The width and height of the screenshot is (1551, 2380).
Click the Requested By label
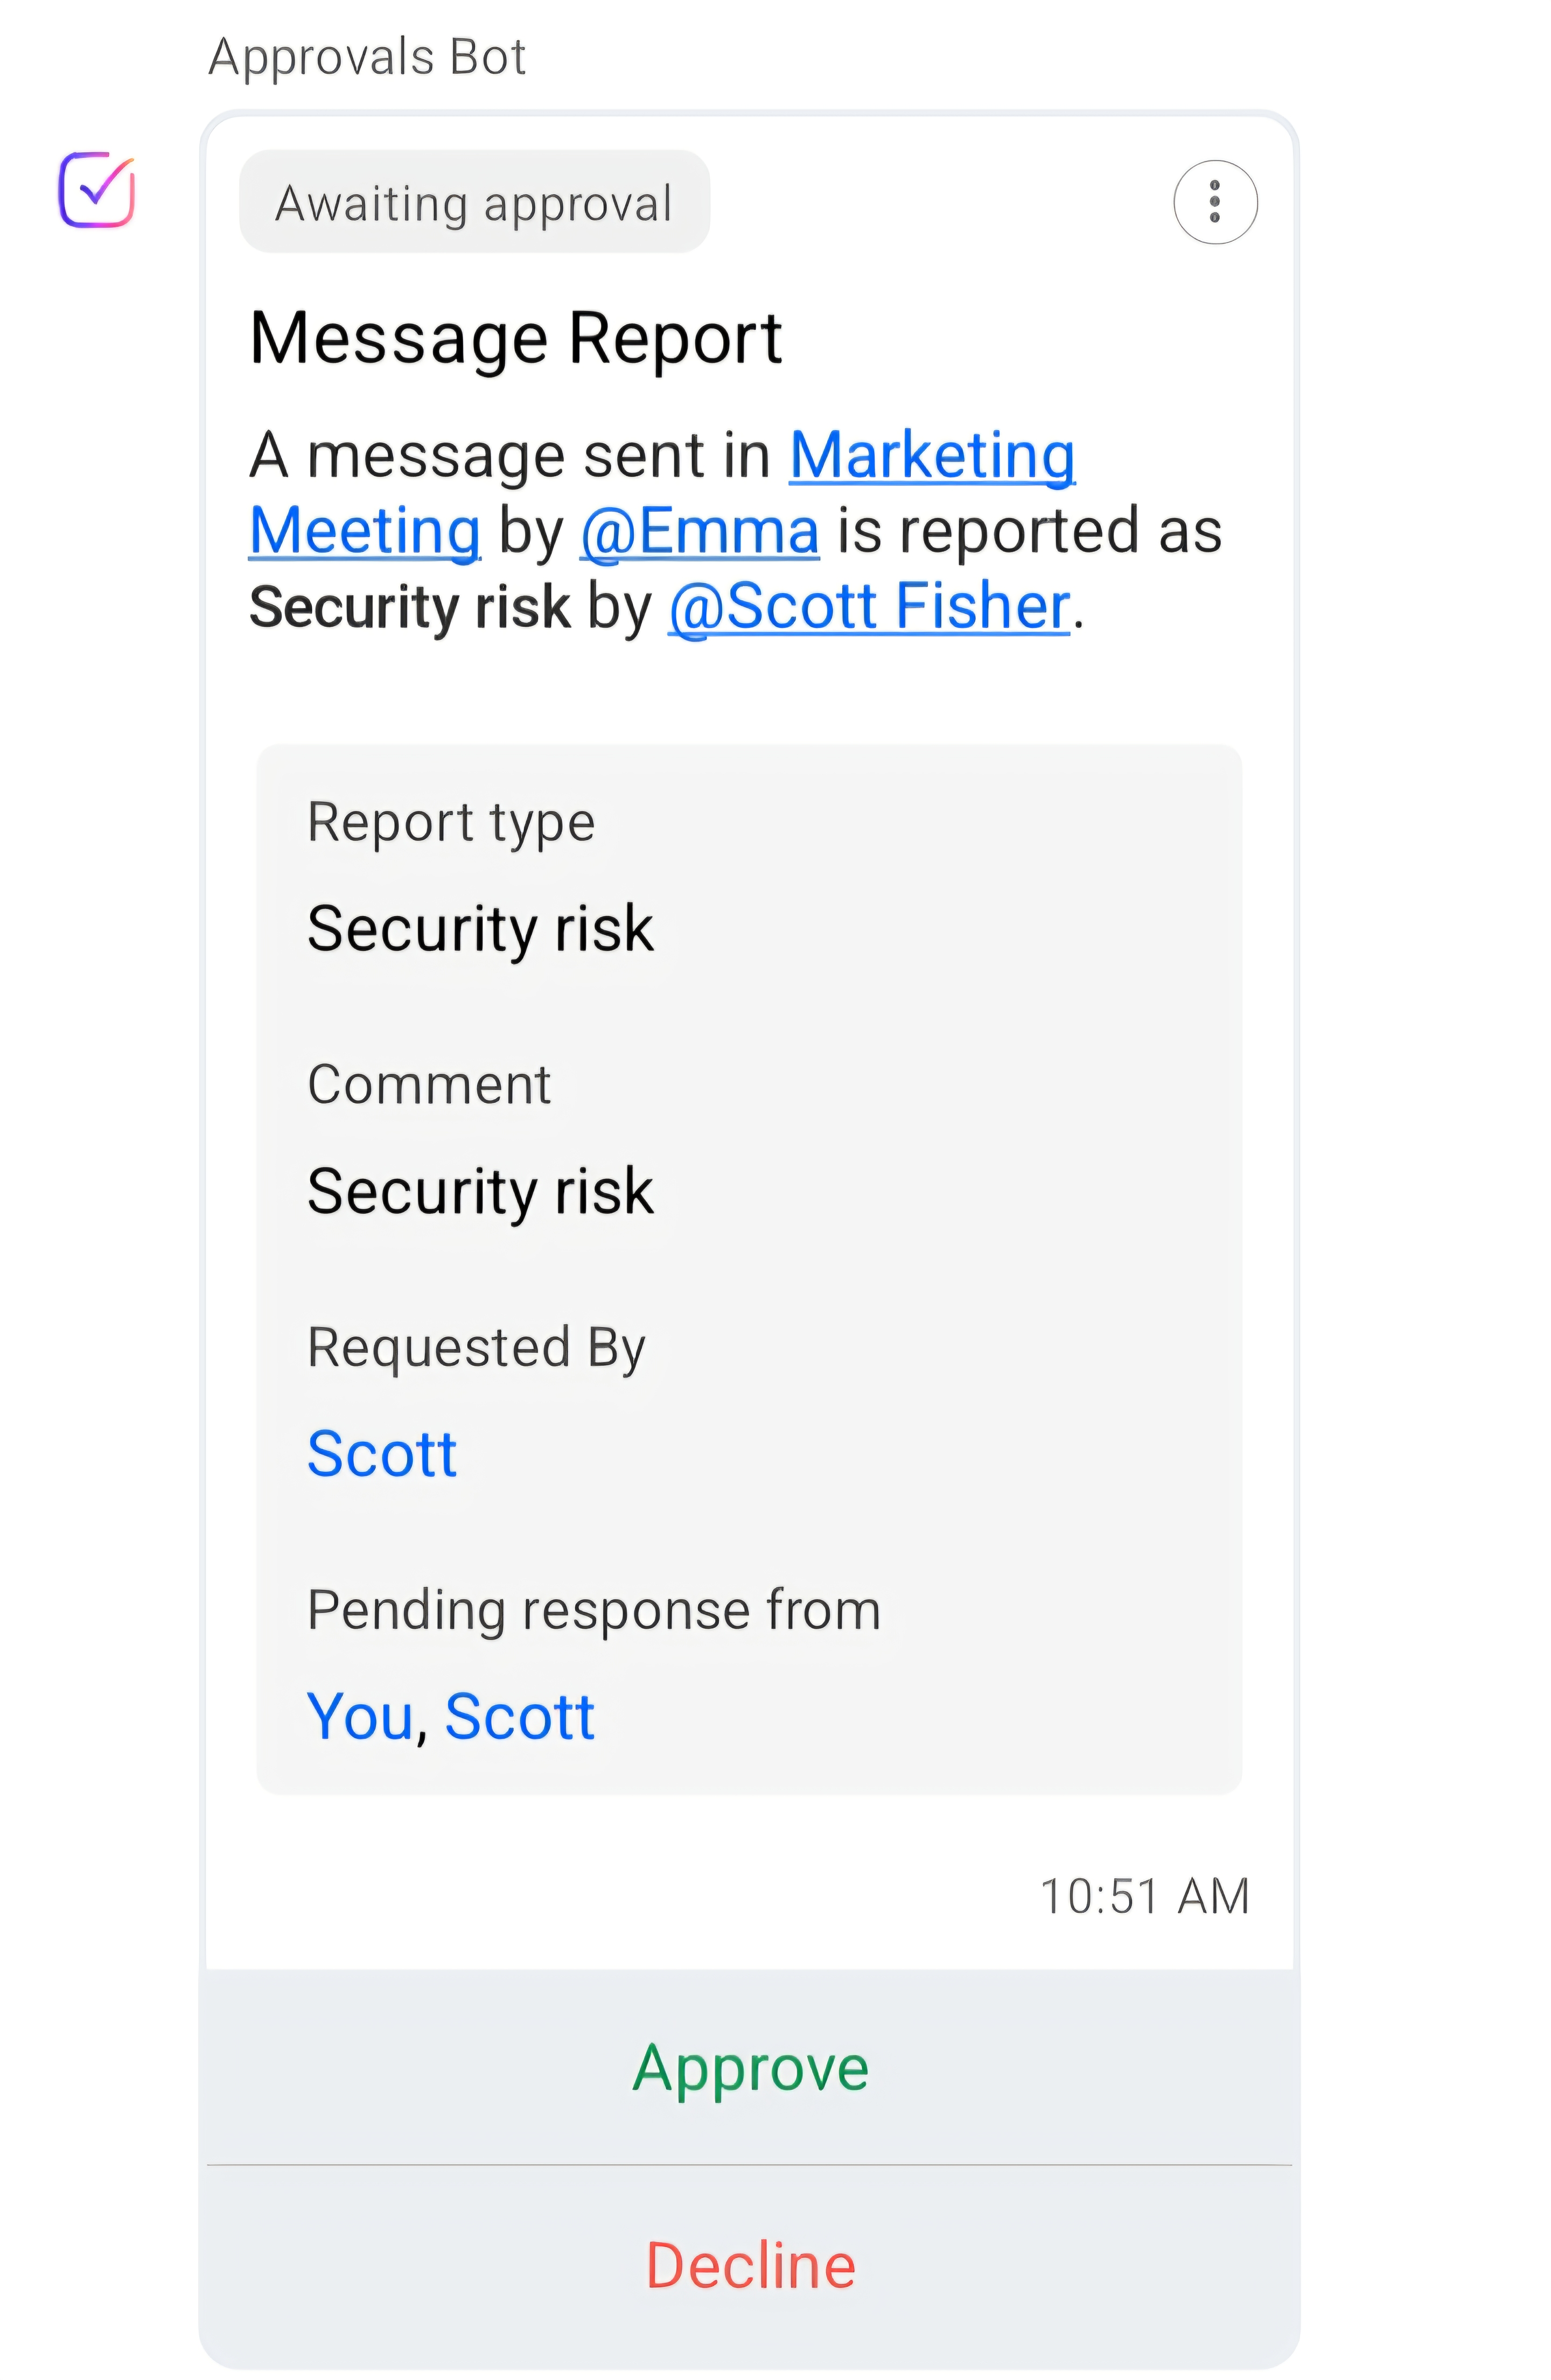[476, 1348]
